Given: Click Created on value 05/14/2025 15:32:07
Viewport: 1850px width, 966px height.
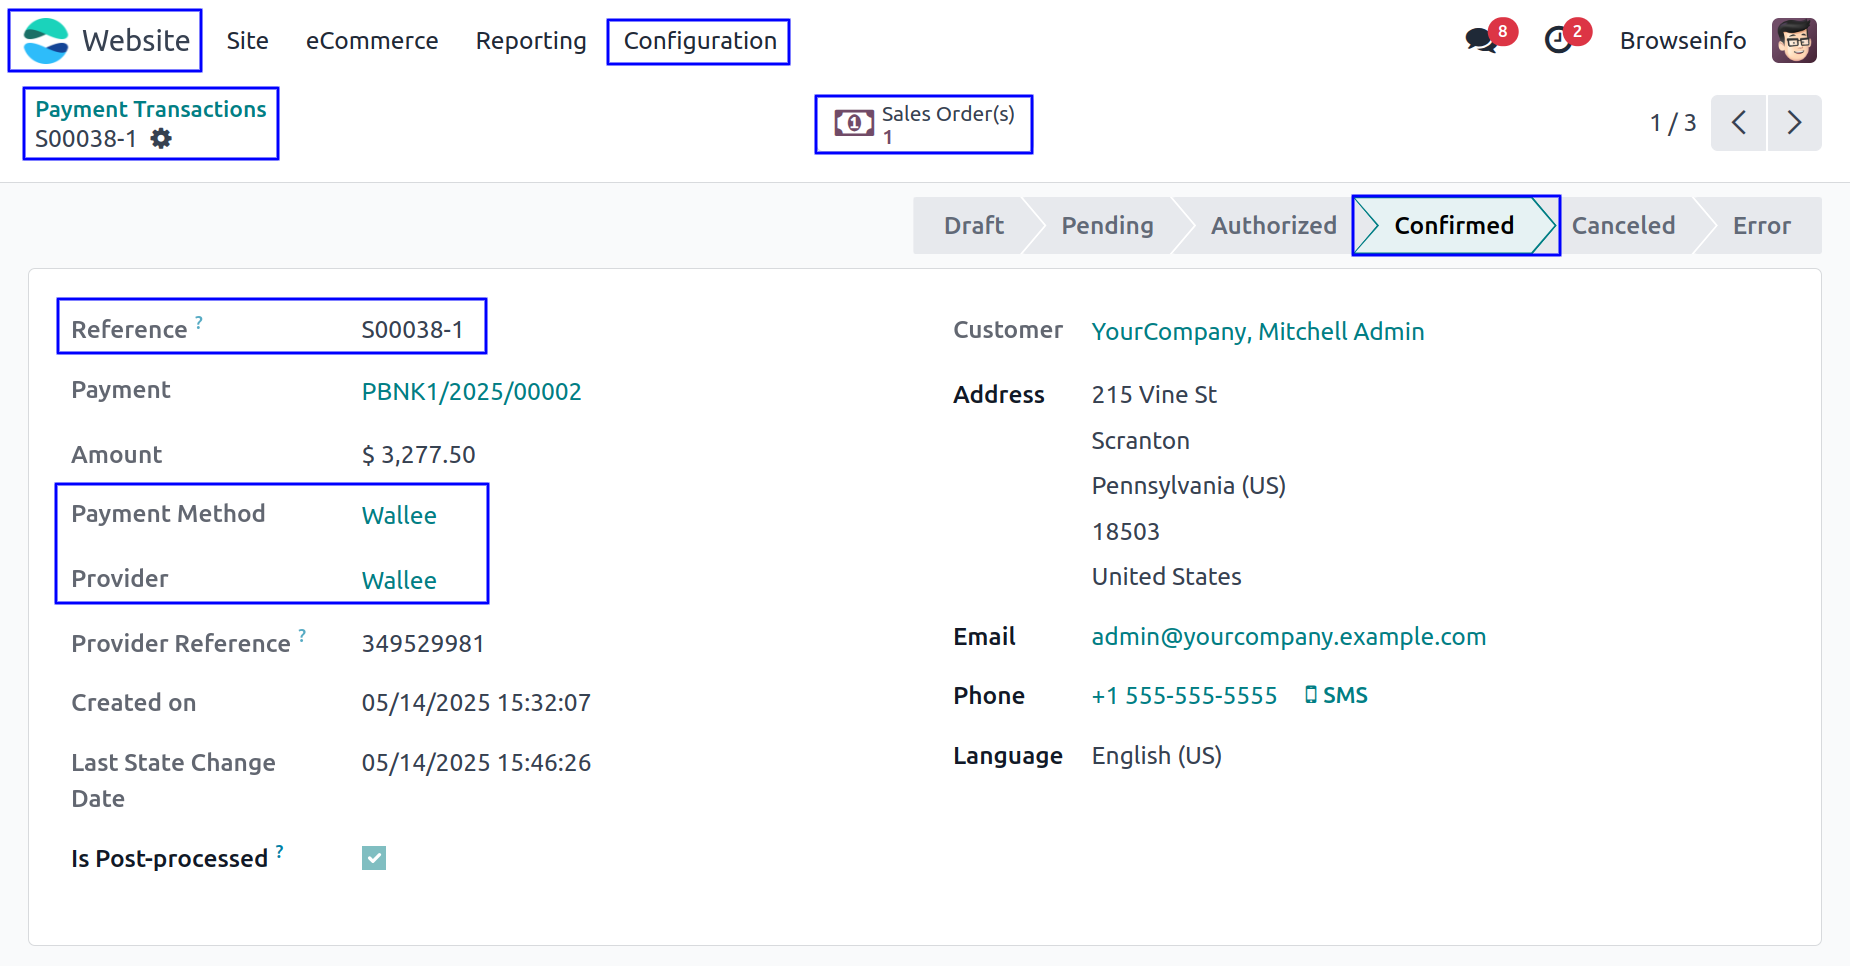Looking at the screenshot, I should click(x=476, y=703).
